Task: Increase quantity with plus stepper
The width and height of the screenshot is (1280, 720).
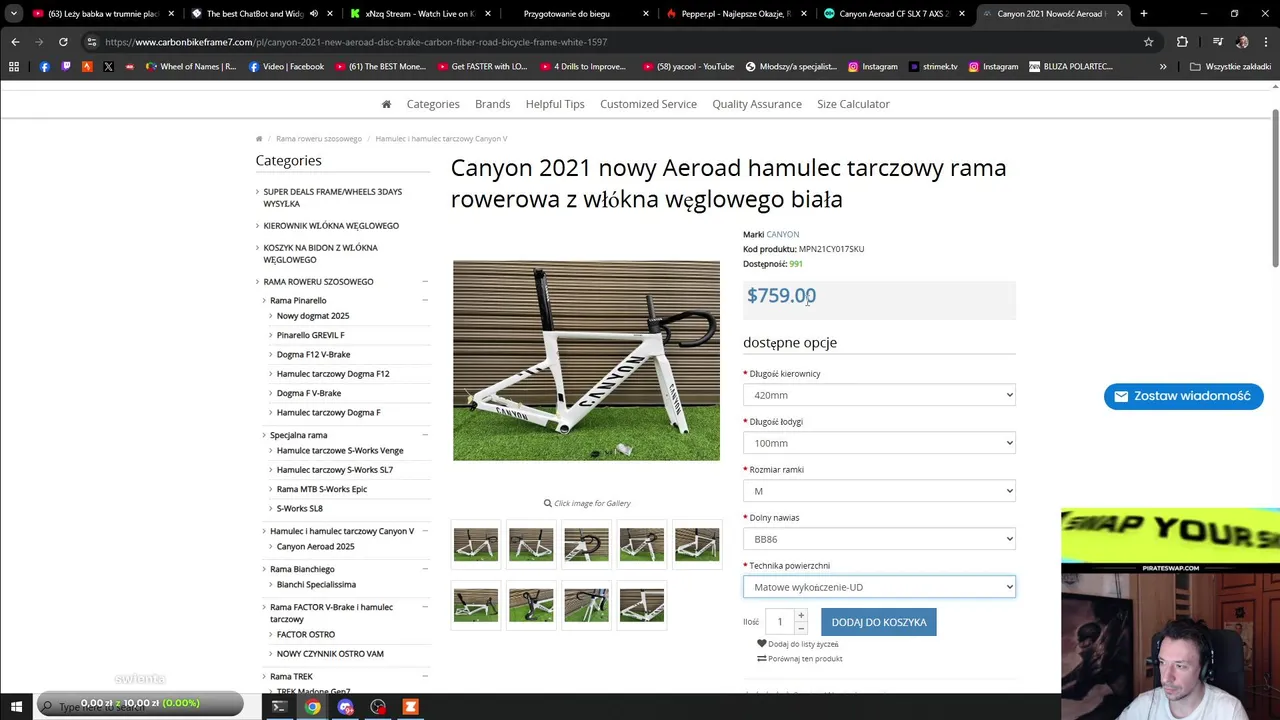Action: (800, 615)
